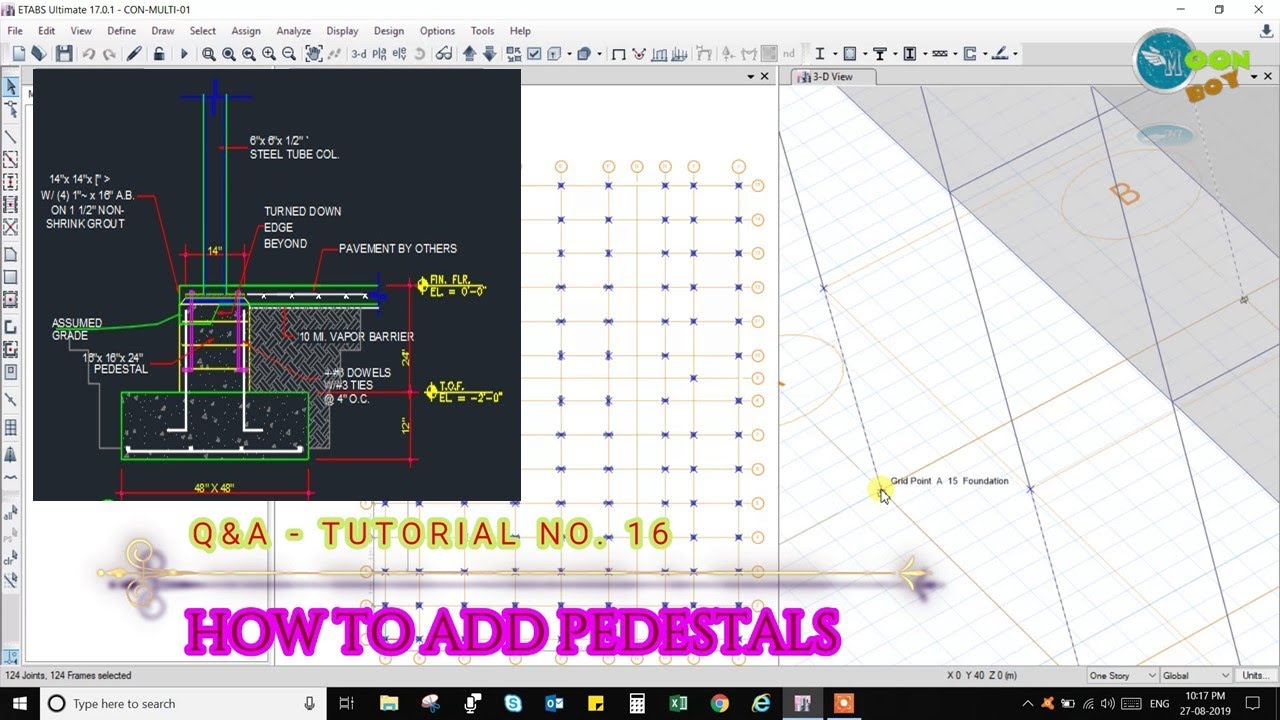The width and height of the screenshot is (1280, 720).
Task: Open the dropdown beside the T-section icon
Action: point(894,54)
